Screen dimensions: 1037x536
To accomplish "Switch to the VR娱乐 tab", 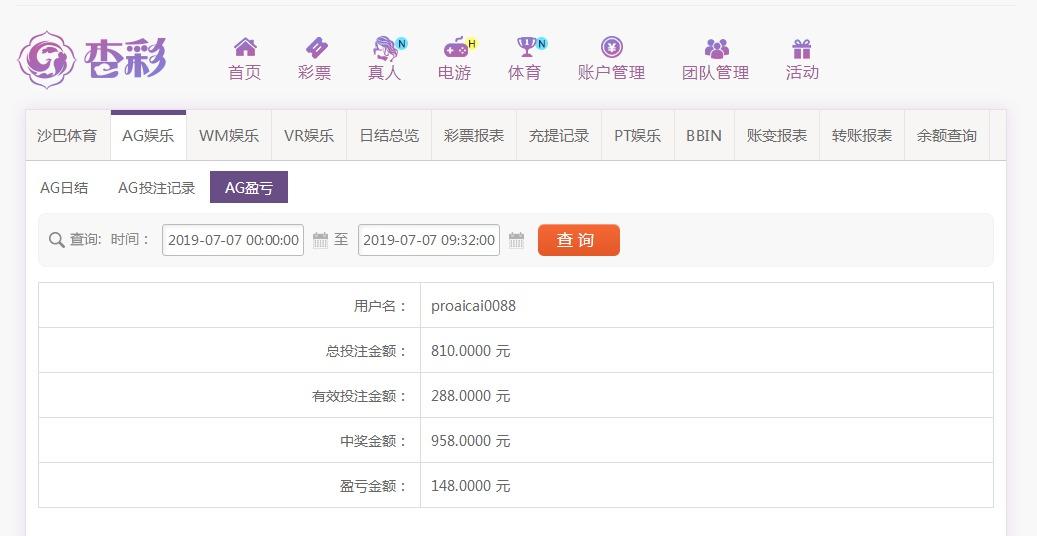I will (309, 136).
